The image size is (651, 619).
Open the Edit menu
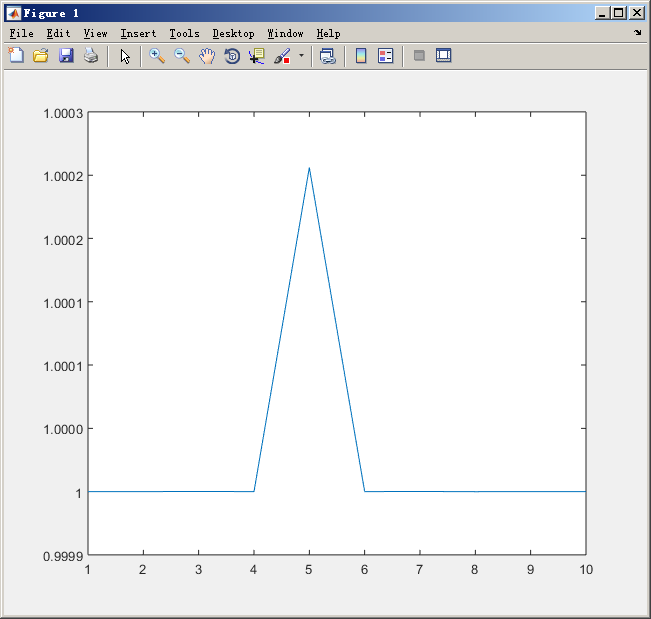pos(58,33)
